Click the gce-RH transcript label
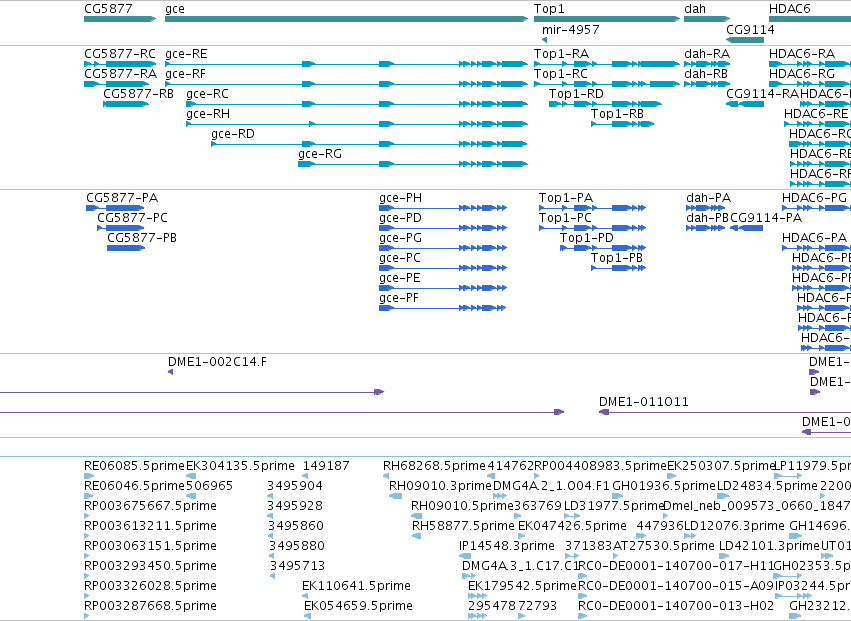The height and width of the screenshot is (621, 851). point(208,115)
